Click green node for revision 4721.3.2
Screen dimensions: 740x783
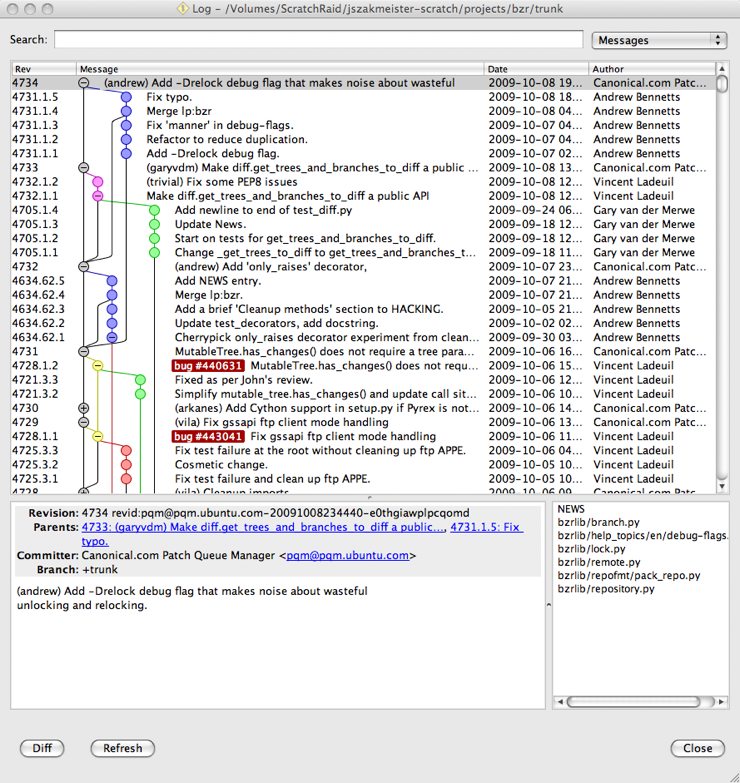(140, 394)
